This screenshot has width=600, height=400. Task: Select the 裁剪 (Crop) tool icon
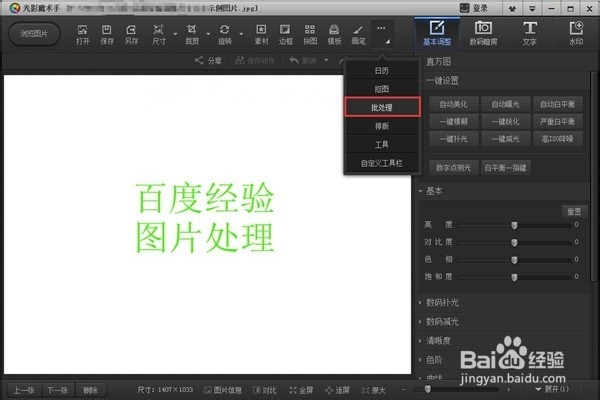point(192,34)
